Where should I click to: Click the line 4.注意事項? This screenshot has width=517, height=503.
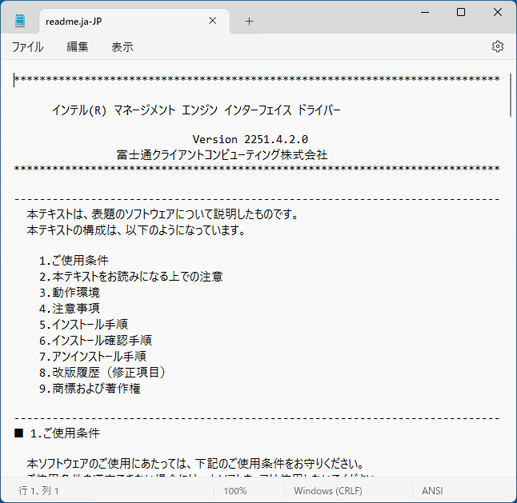coord(69,308)
